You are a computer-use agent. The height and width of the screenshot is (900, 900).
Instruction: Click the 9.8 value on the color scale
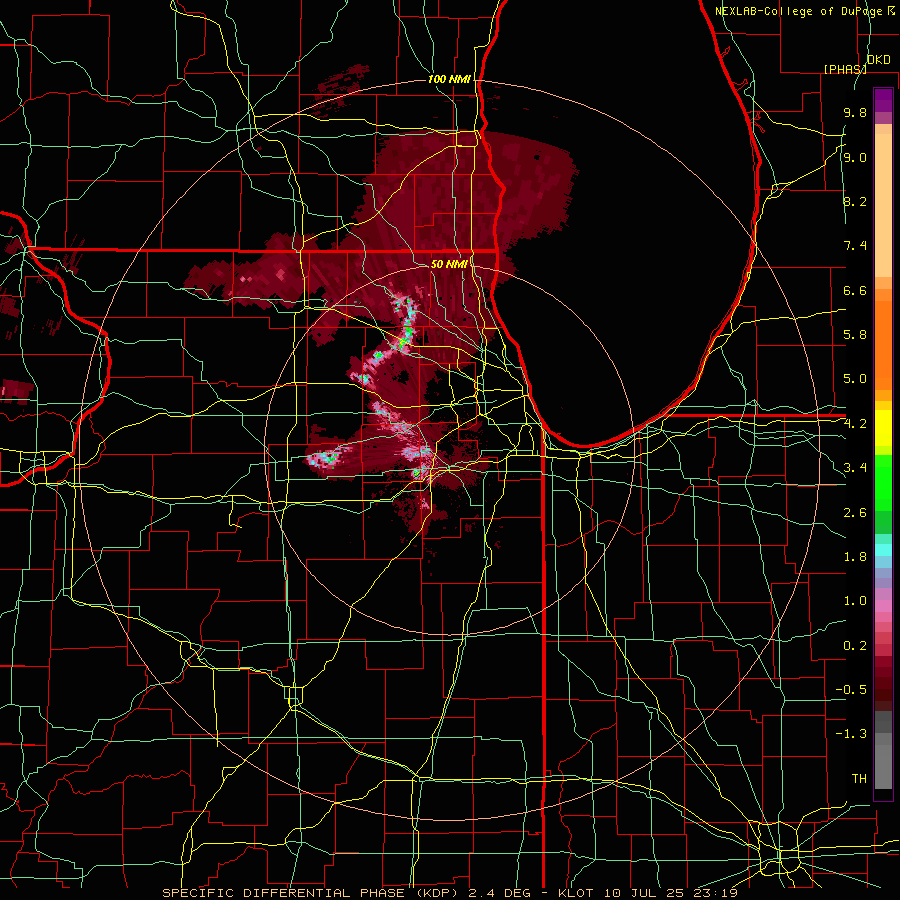855,112
